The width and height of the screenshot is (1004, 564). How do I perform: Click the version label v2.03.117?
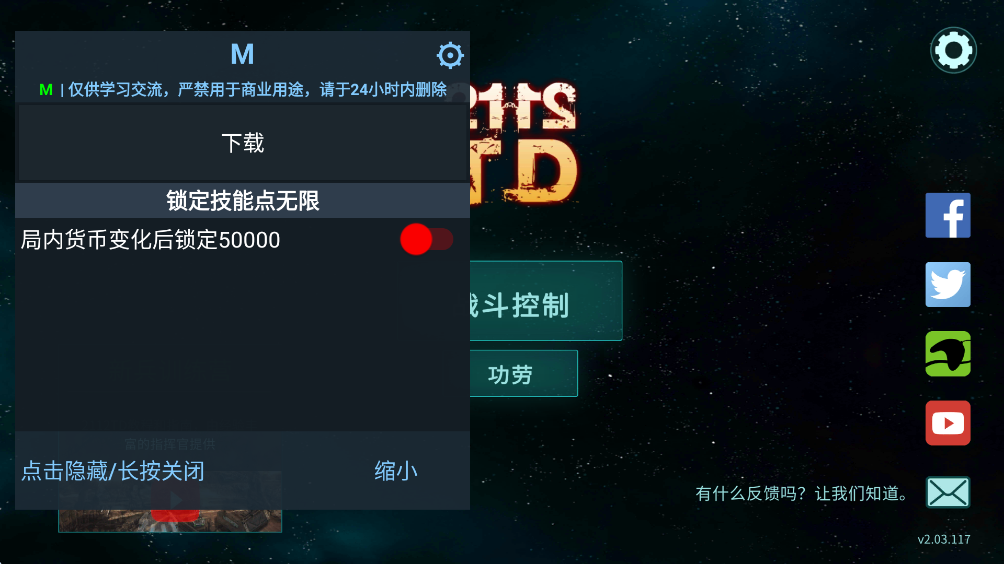pyautogui.click(x=944, y=540)
